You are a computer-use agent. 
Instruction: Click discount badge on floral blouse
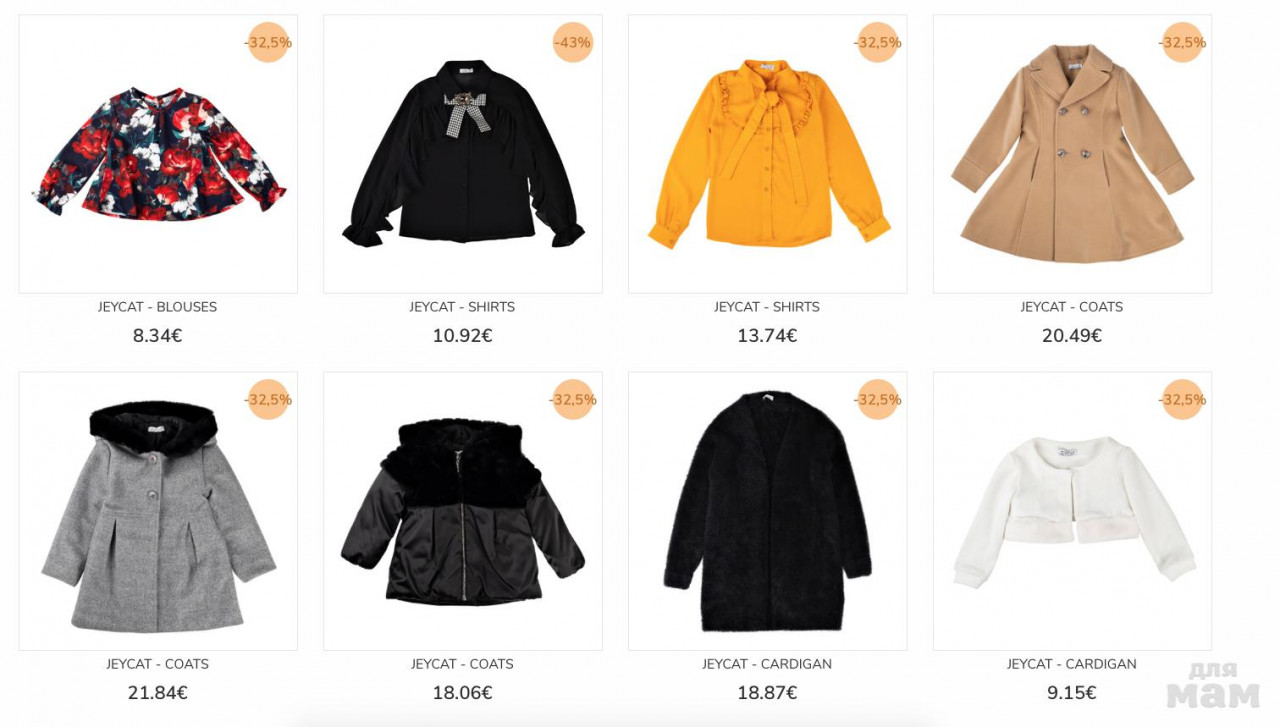(x=268, y=42)
